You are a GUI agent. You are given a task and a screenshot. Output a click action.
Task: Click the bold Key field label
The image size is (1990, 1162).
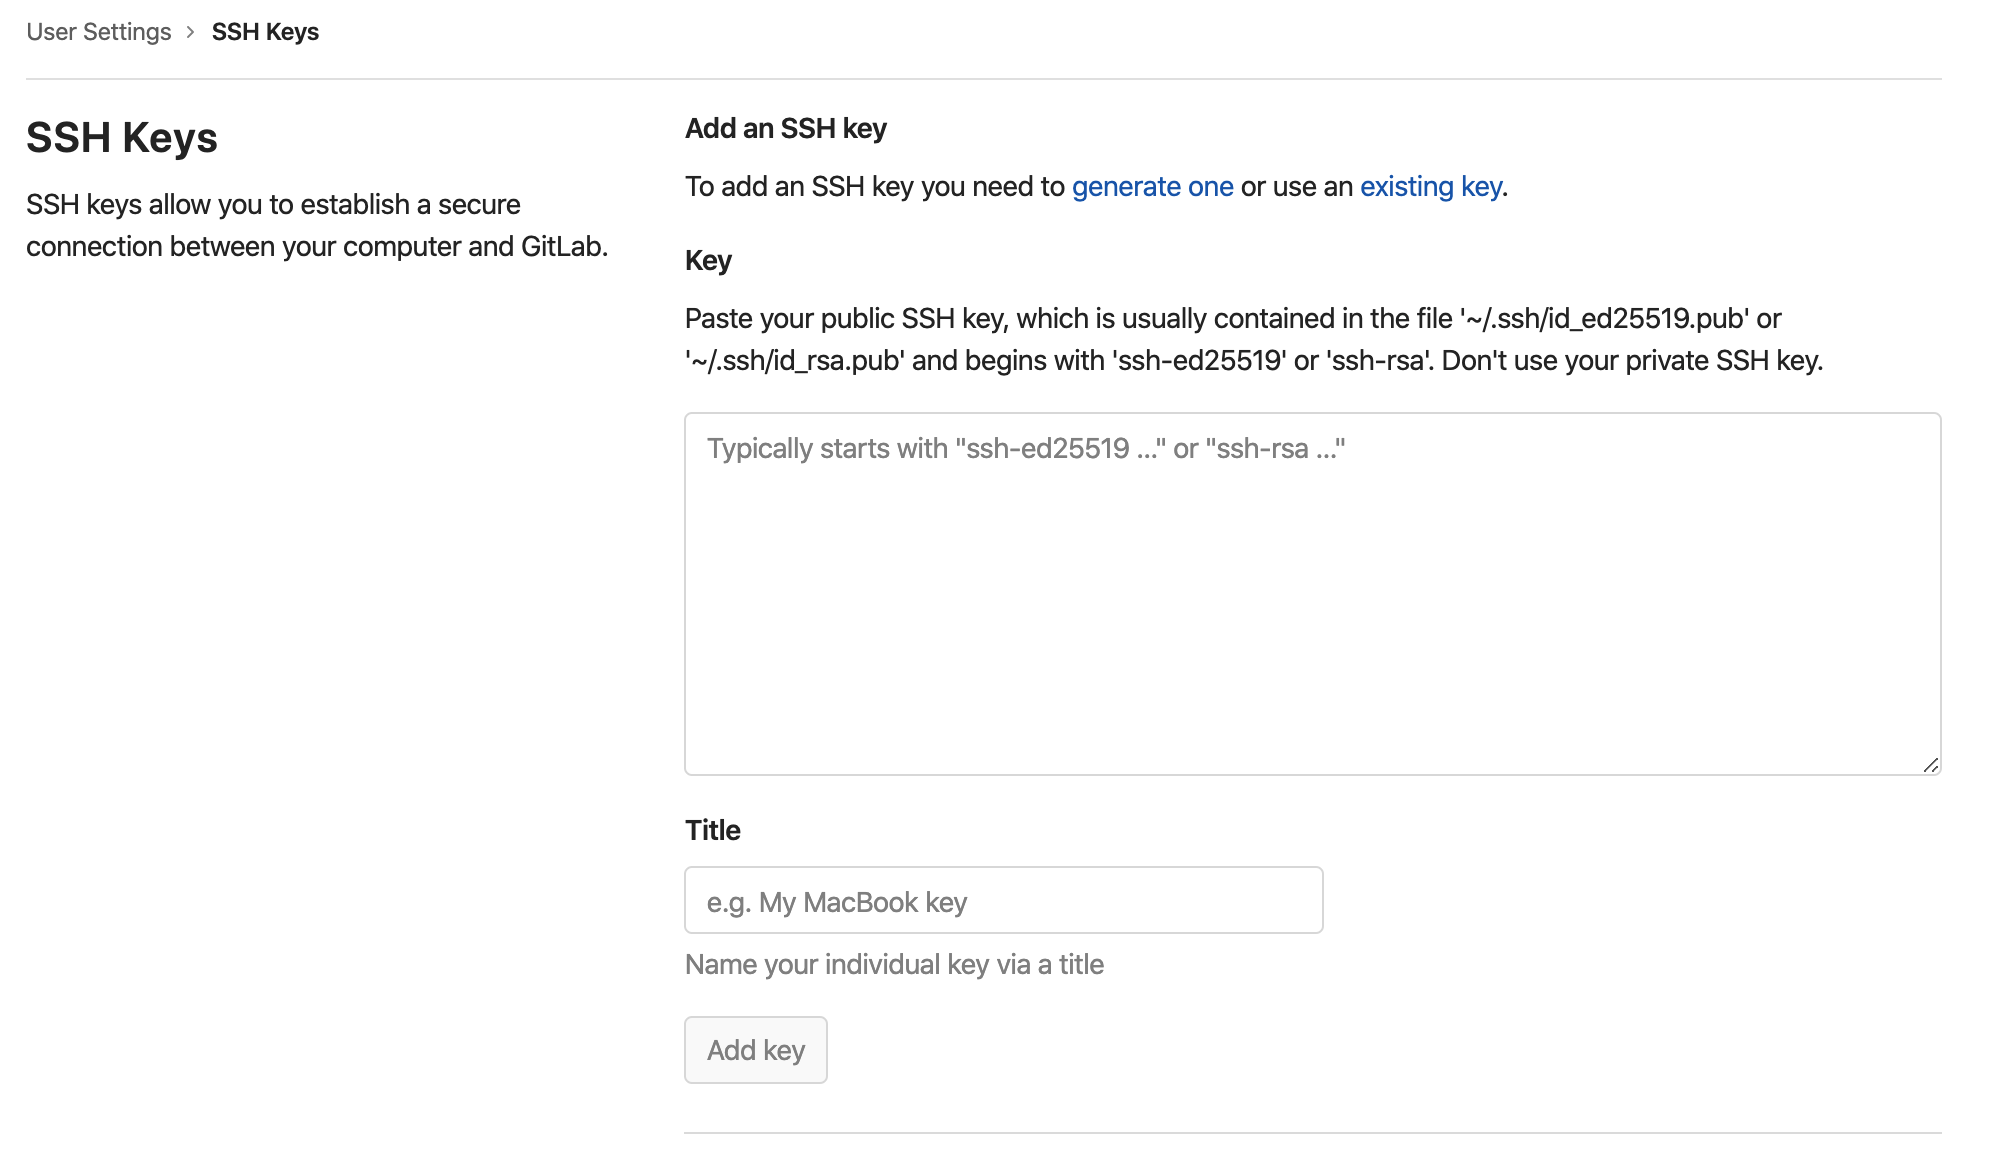708,261
